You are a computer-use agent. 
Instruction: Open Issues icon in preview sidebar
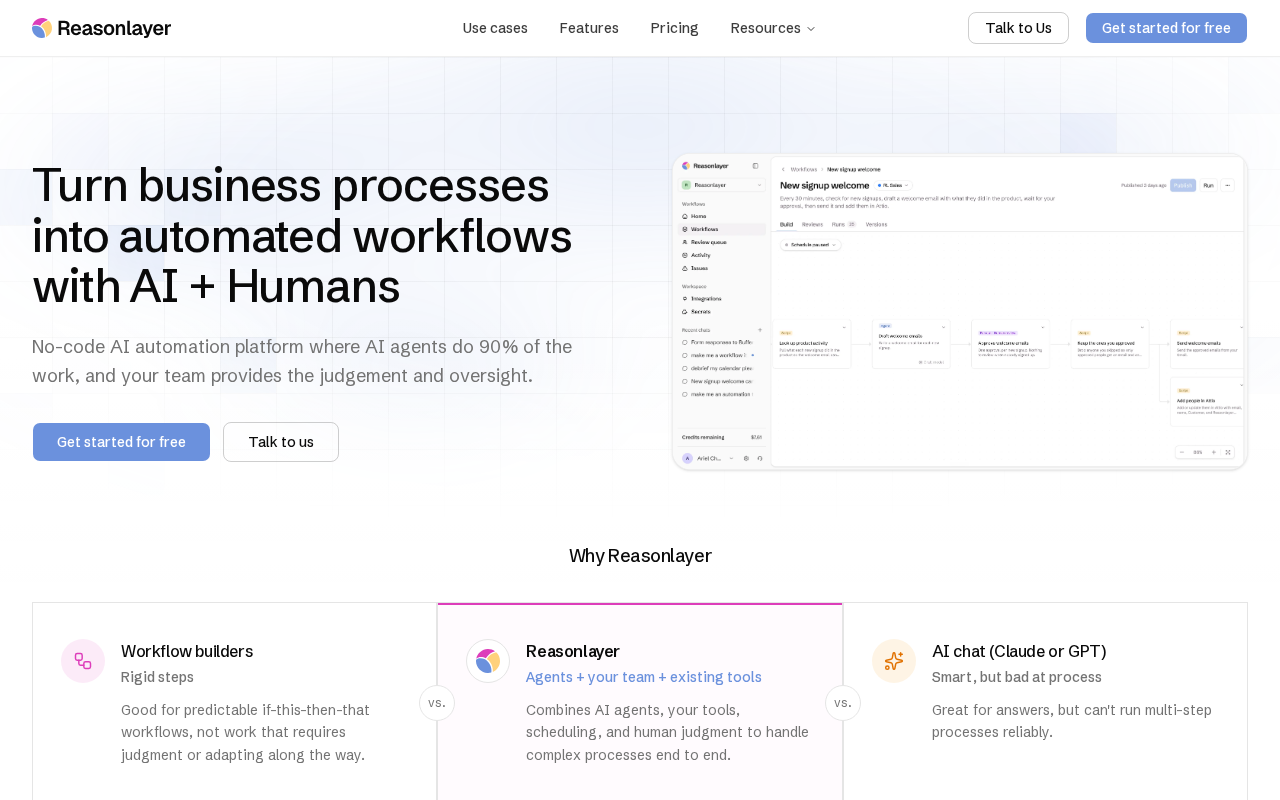pos(685,268)
